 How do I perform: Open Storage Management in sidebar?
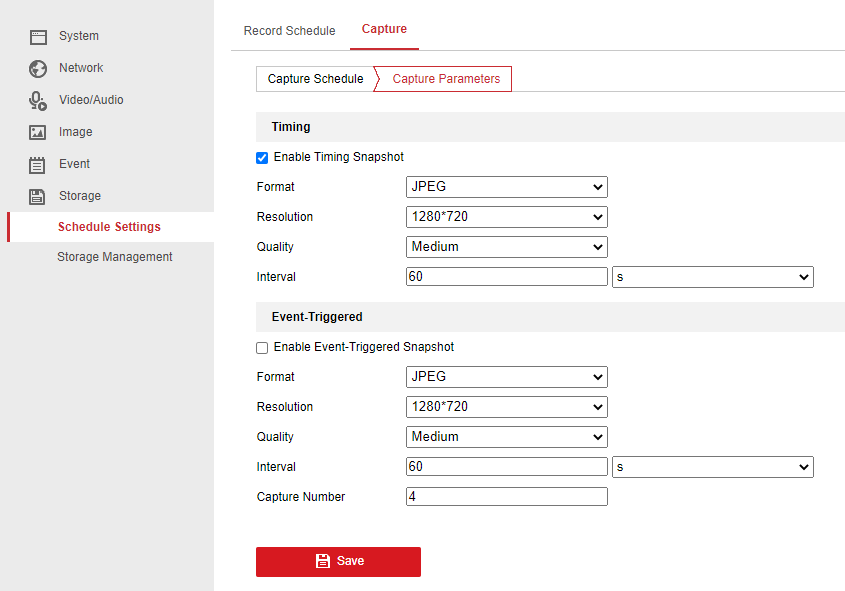pyautogui.click(x=114, y=257)
